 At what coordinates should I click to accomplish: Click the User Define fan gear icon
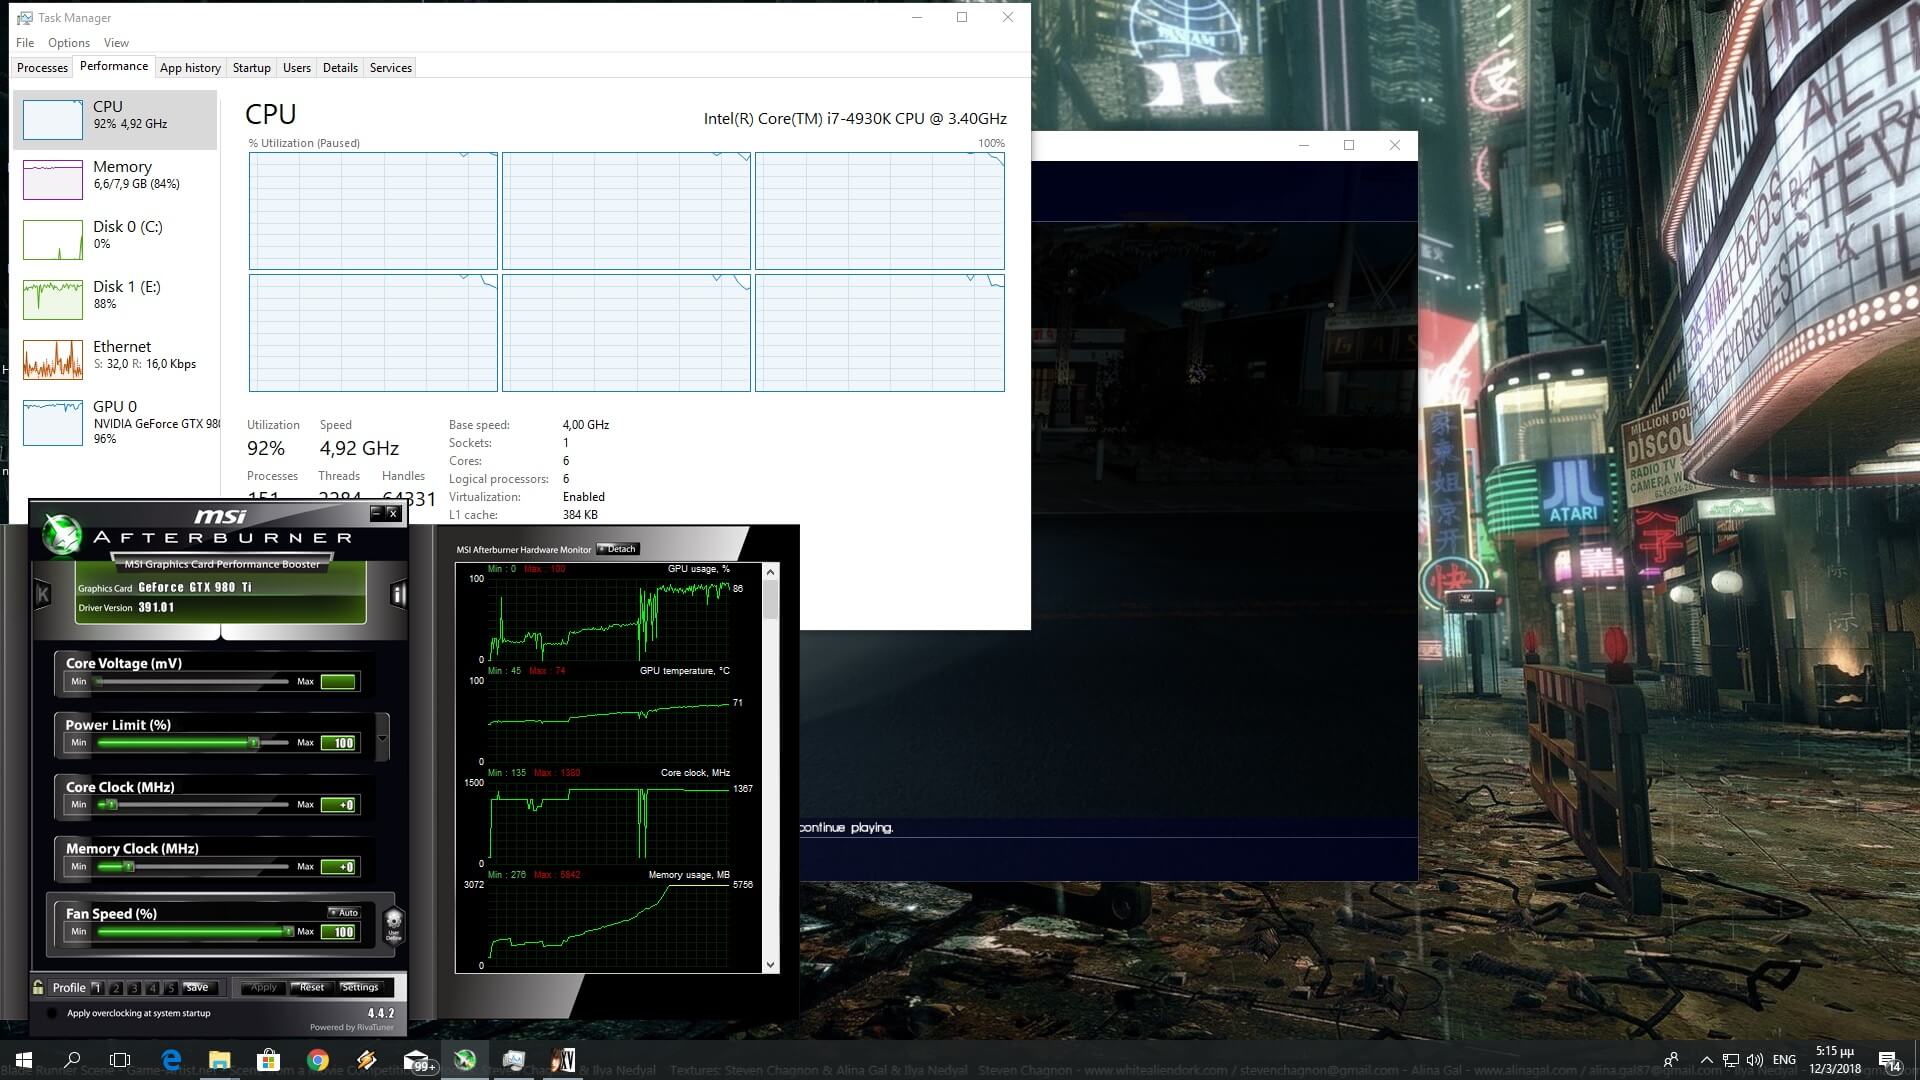coord(393,922)
